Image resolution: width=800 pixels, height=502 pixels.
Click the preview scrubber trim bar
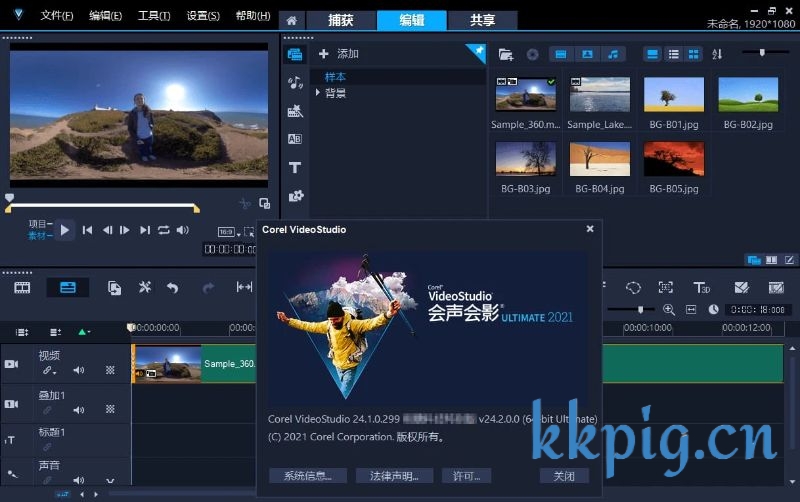coord(103,206)
